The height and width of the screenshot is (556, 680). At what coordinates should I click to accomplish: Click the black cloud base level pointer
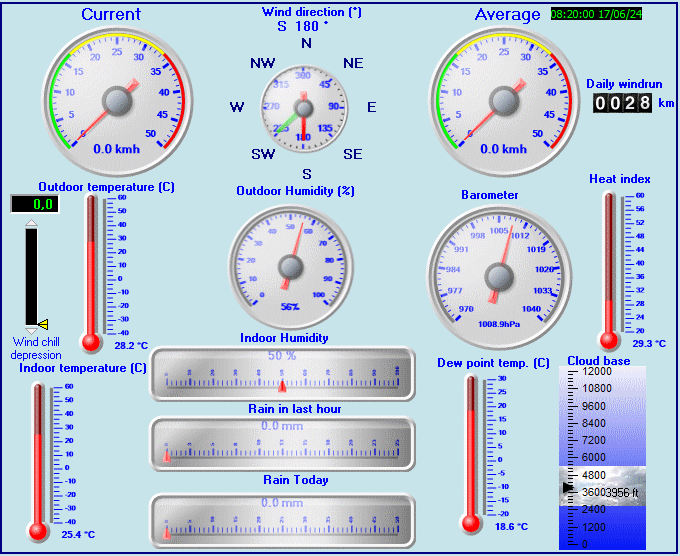point(568,487)
